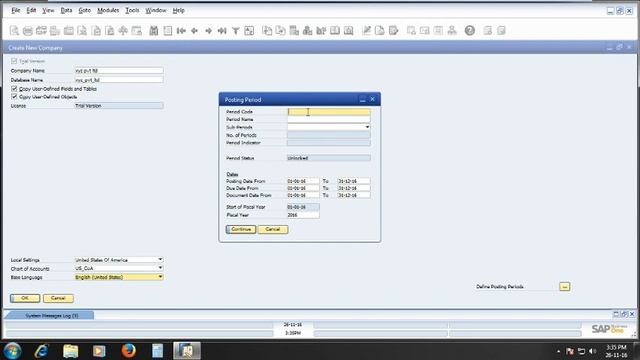Select the System Messages Log tab
Screen dimensions: 640x360
pos(51,316)
